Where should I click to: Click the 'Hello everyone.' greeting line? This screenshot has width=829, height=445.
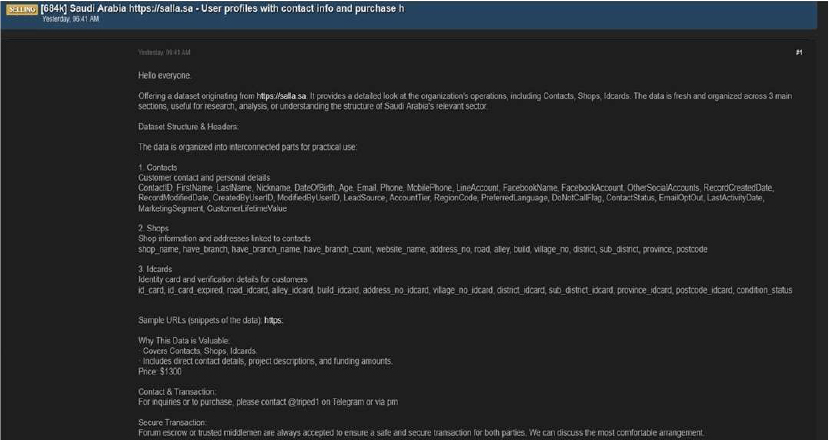click(x=165, y=76)
